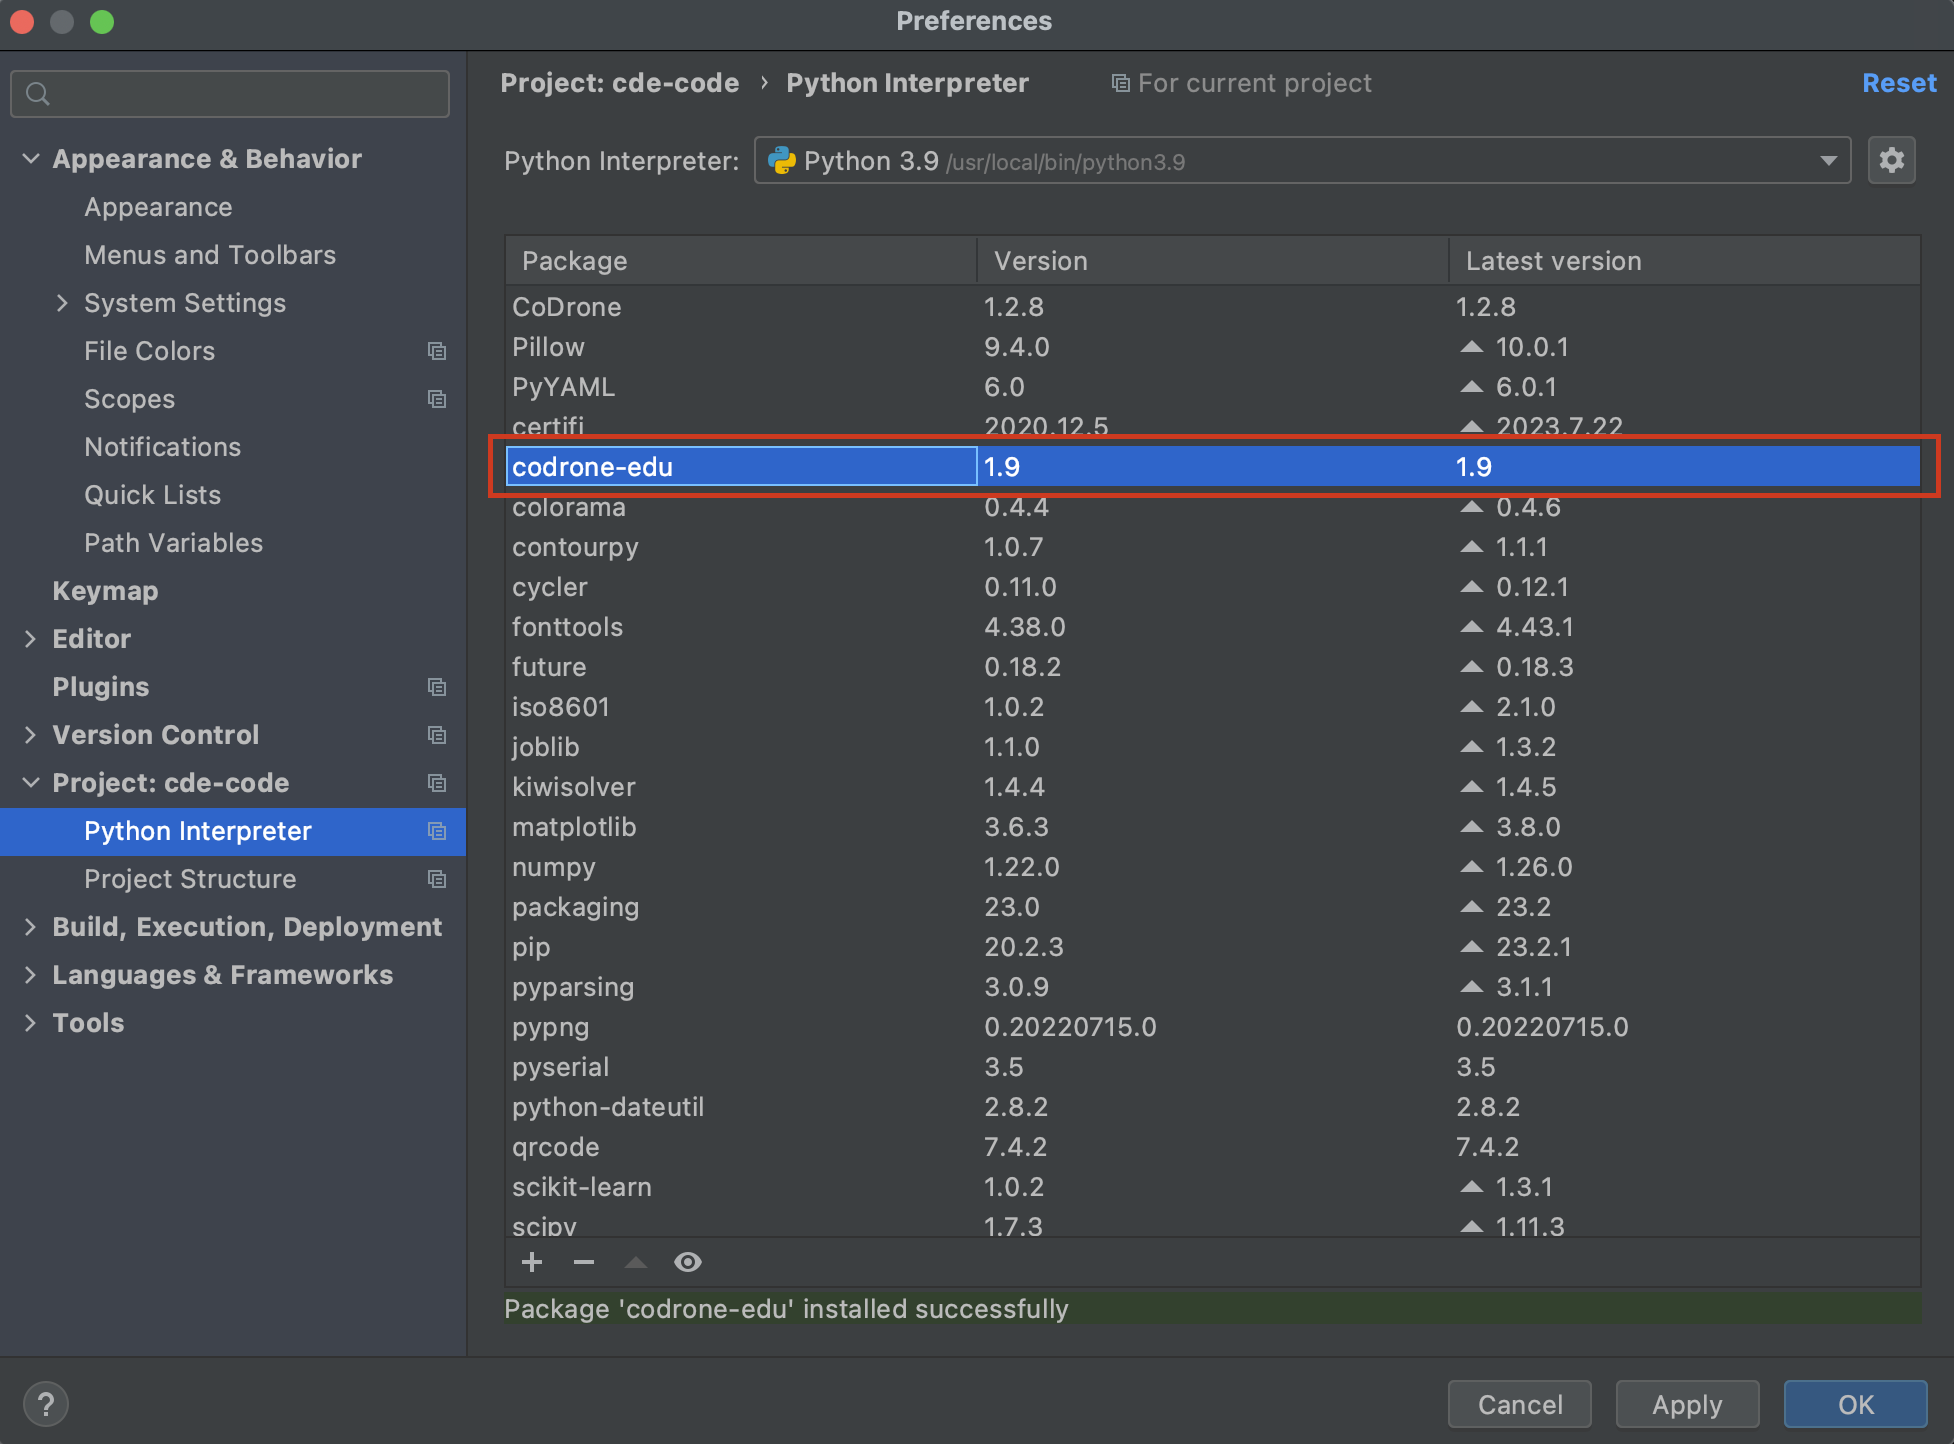Expand the Editor settings section

(x=31, y=639)
